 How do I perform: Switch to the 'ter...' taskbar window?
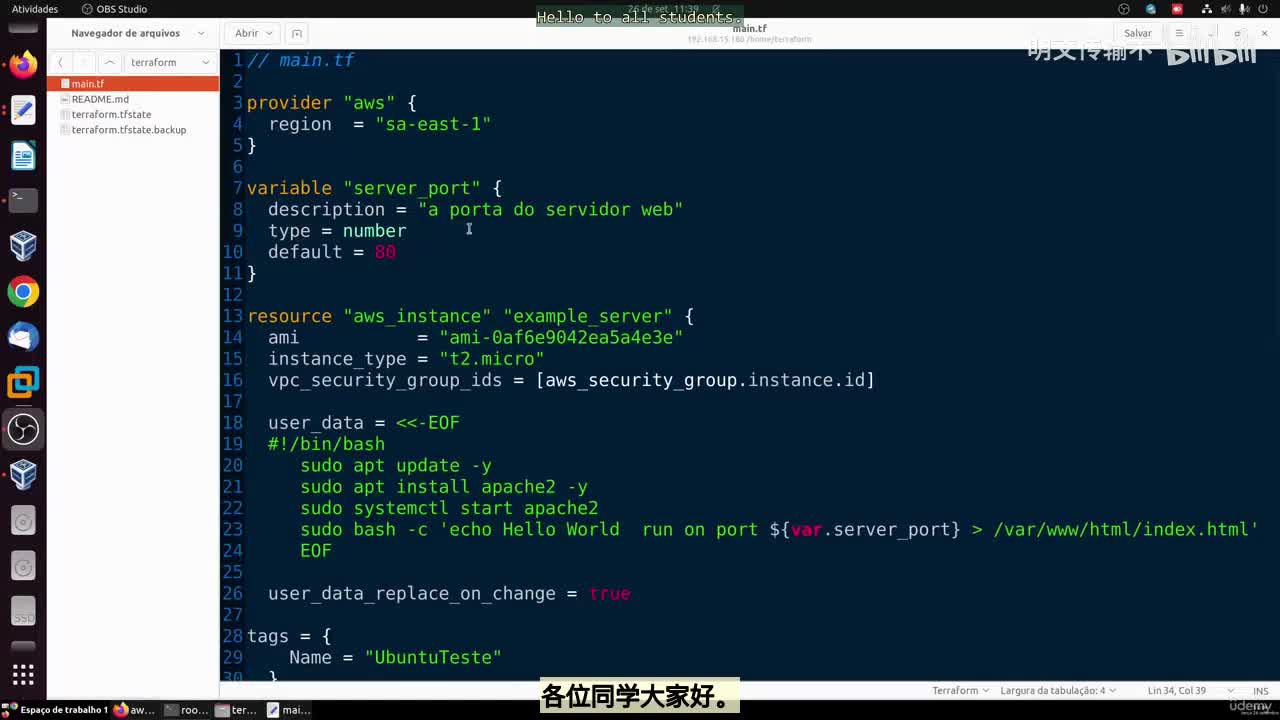click(237, 710)
